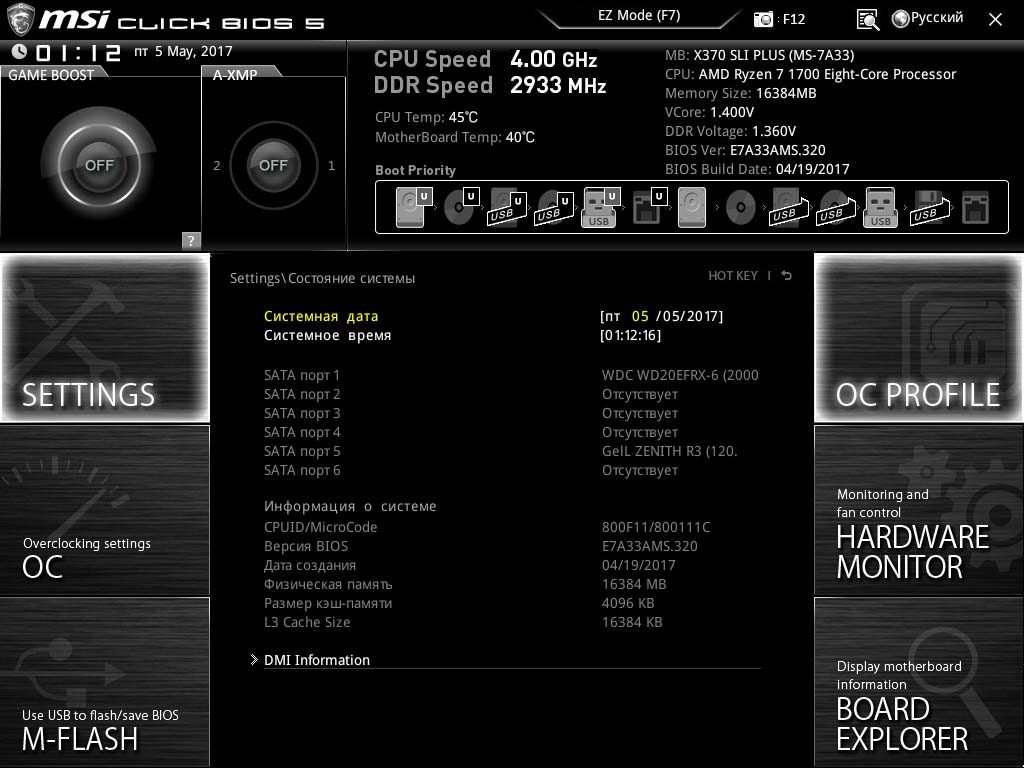
Task: Close the BIOS with the X button
Action: tap(995, 20)
